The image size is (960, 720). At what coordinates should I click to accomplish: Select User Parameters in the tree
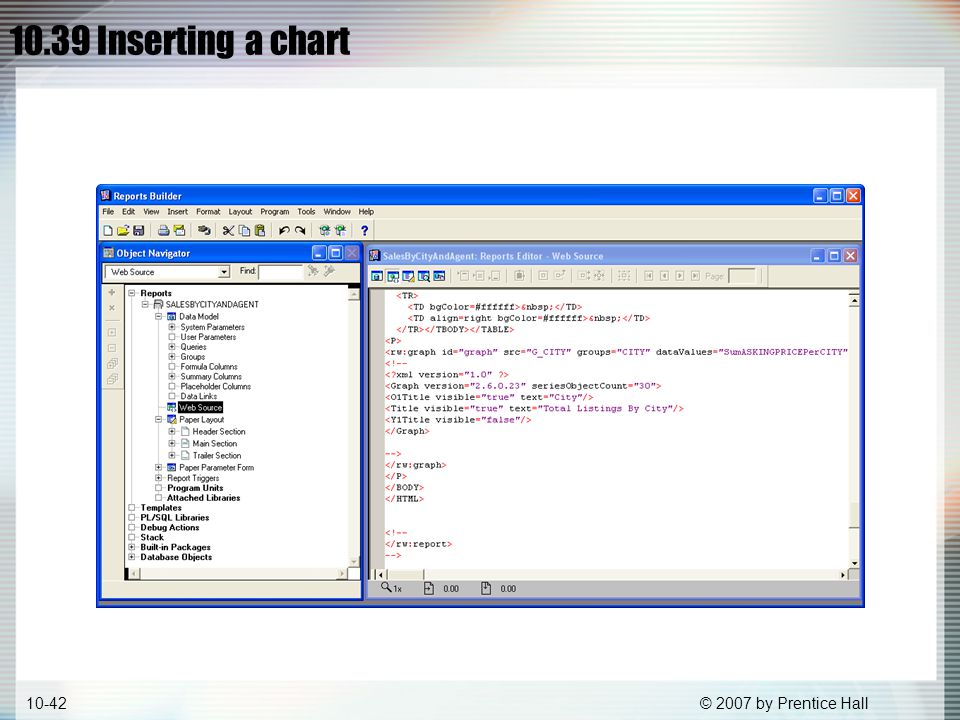point(208,337)
